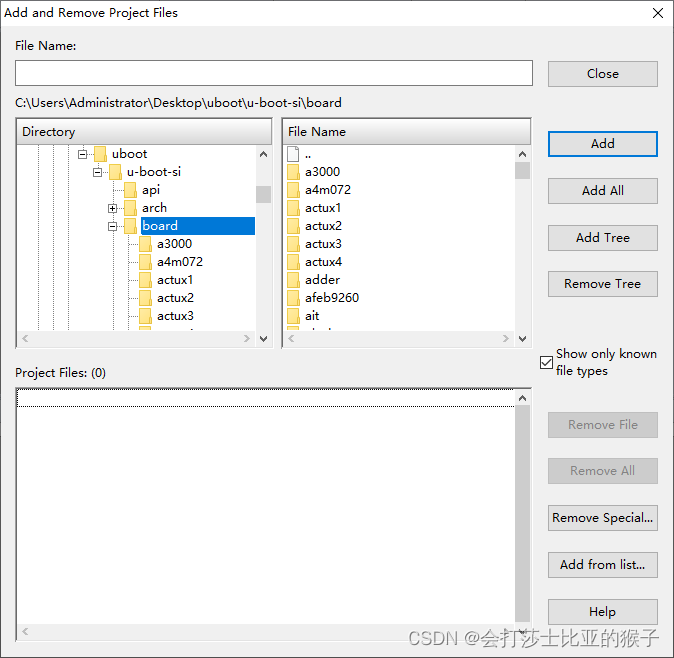Click File Name pane horizontal scroll right arrow
Viewport: 674px width, 658px height.
[506, 339]
